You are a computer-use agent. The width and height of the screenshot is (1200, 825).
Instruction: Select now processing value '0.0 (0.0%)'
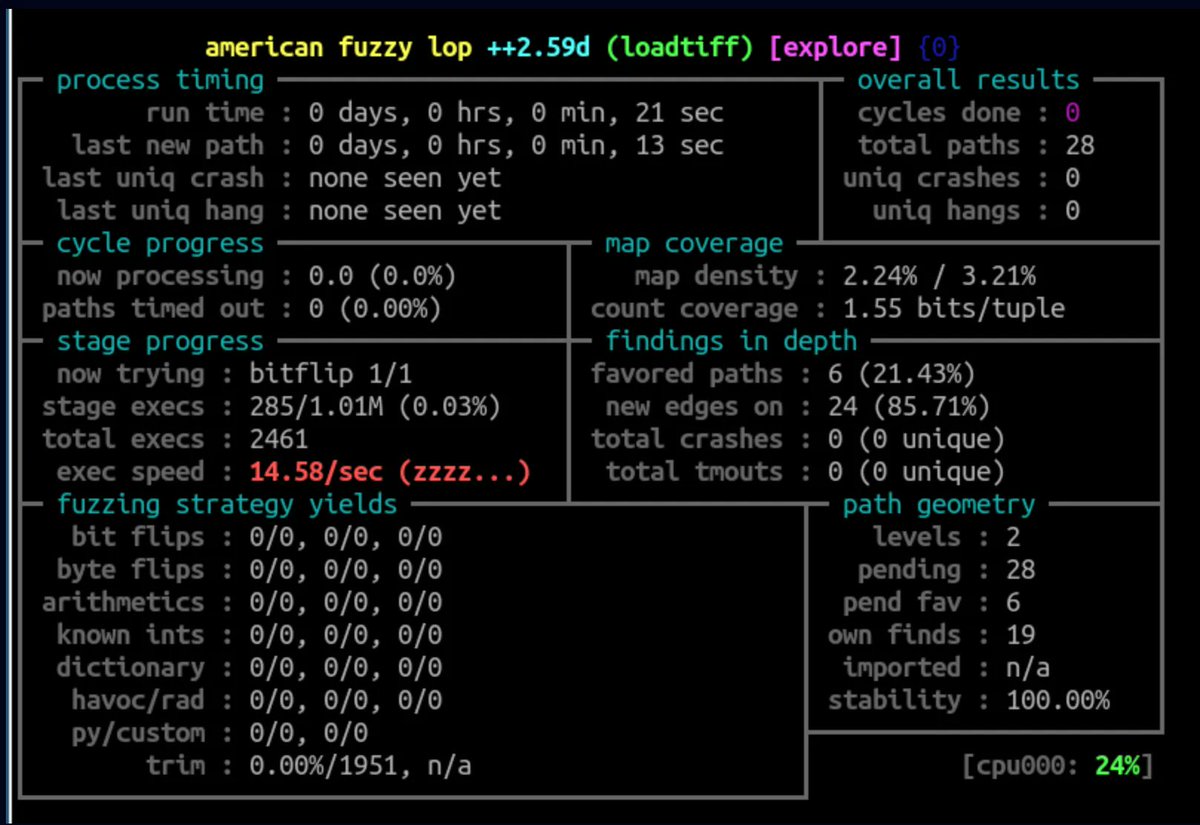pos(382,277)
